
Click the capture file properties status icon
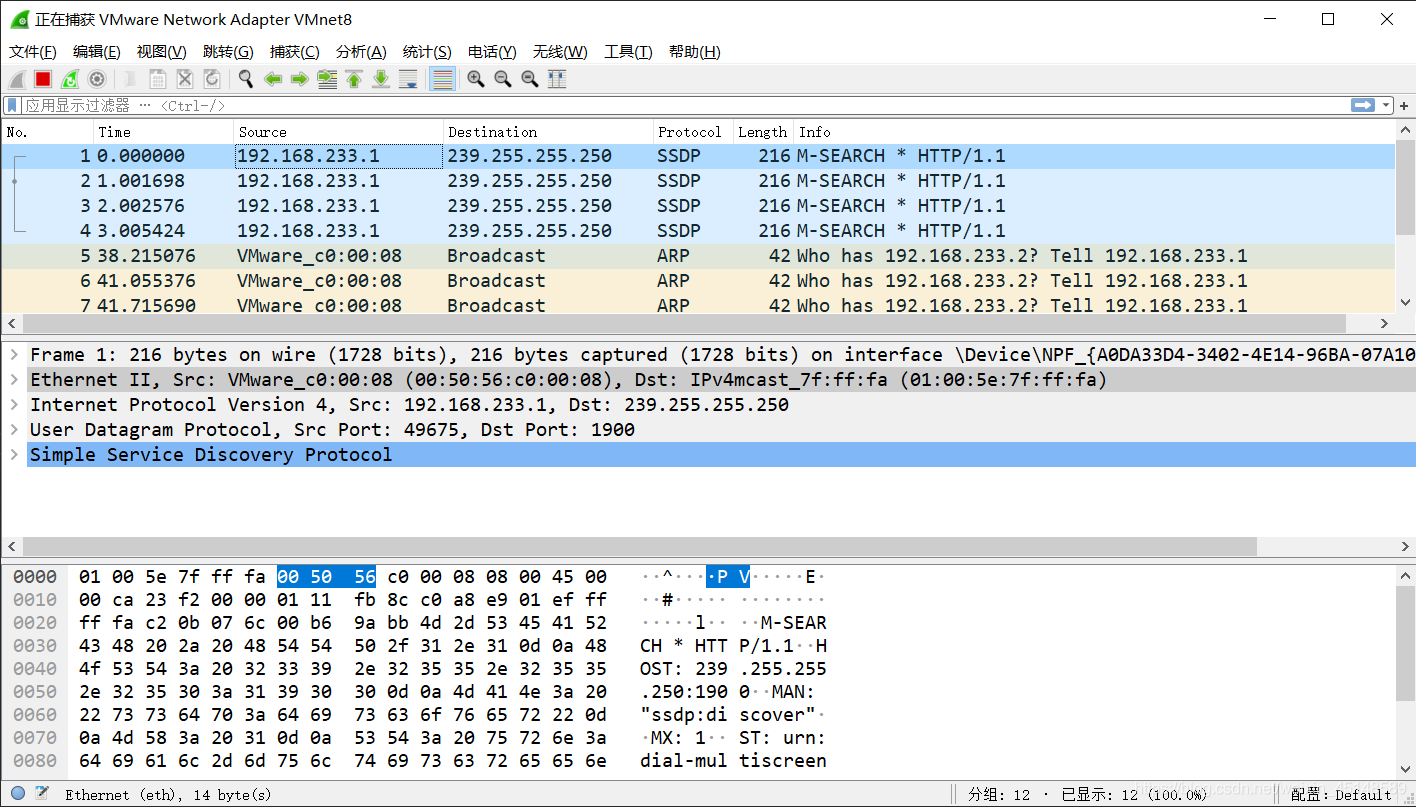pyautogui.click(x=42, y=794)
